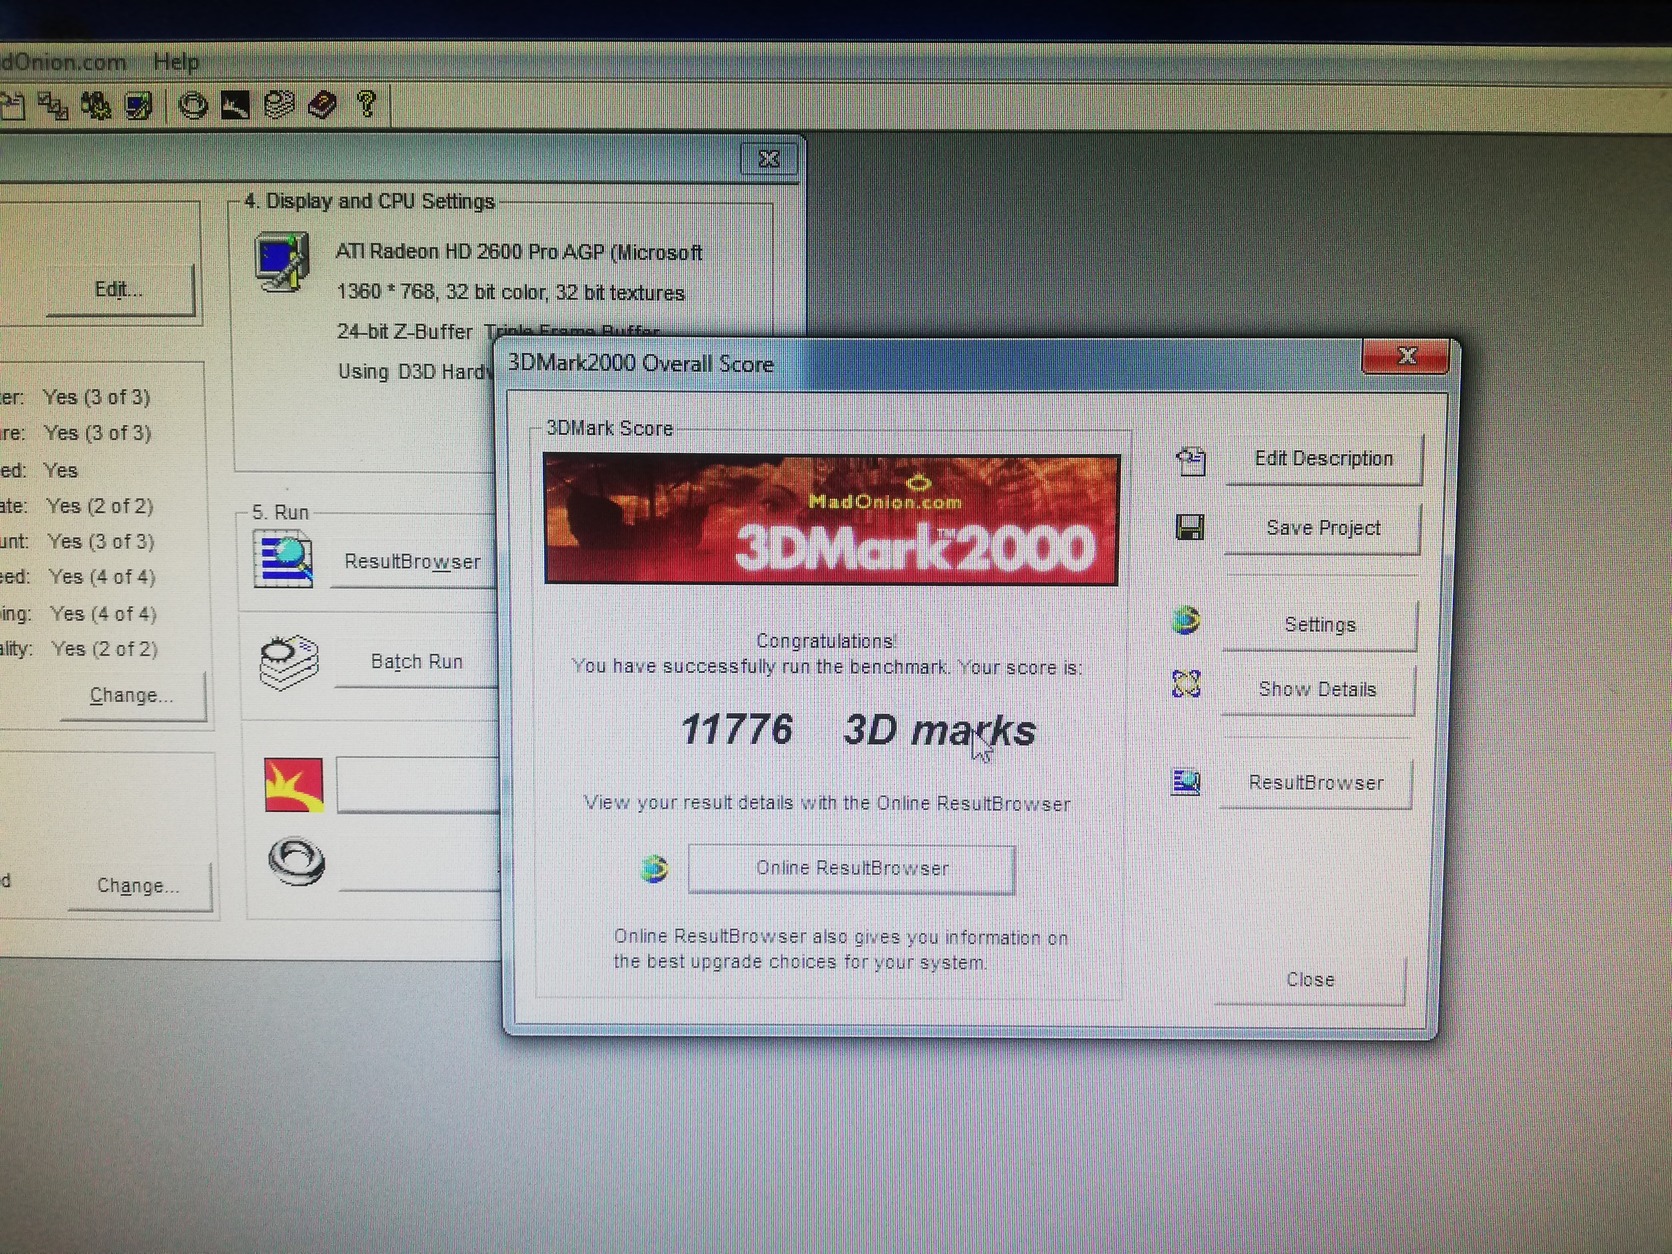Screen dimensions: 1672x1254
Task: Open Settings from the score dialog
Action: point(1319,625)
